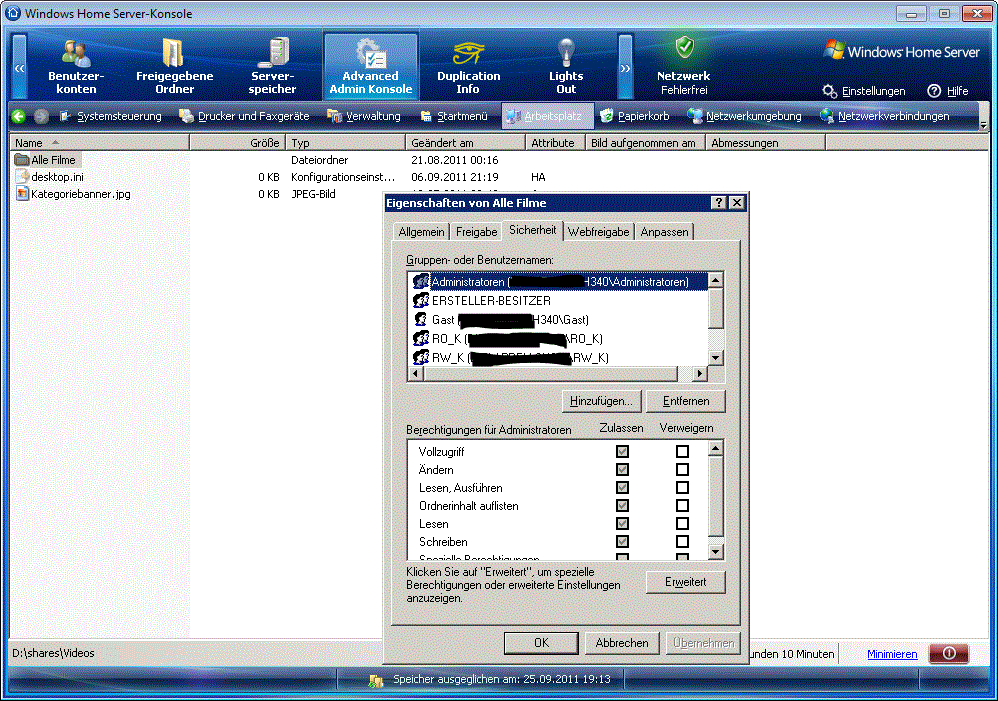Image resolution: width=998 pixels, height=701 pixels.
Task: Open Systemsteuerung shortcut
Action: 111,116
